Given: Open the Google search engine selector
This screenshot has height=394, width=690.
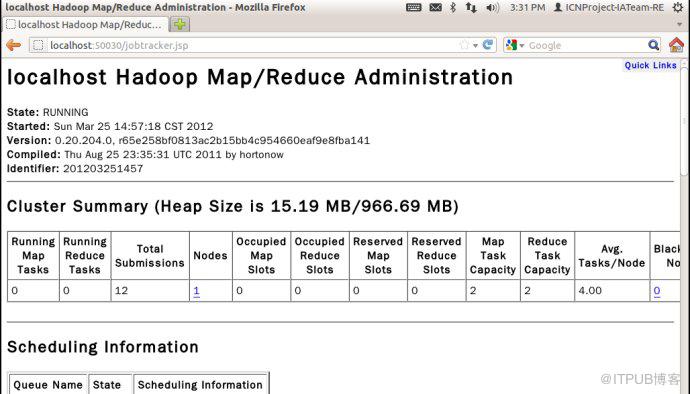Looking at the screenshot, I should click(514, 45).
